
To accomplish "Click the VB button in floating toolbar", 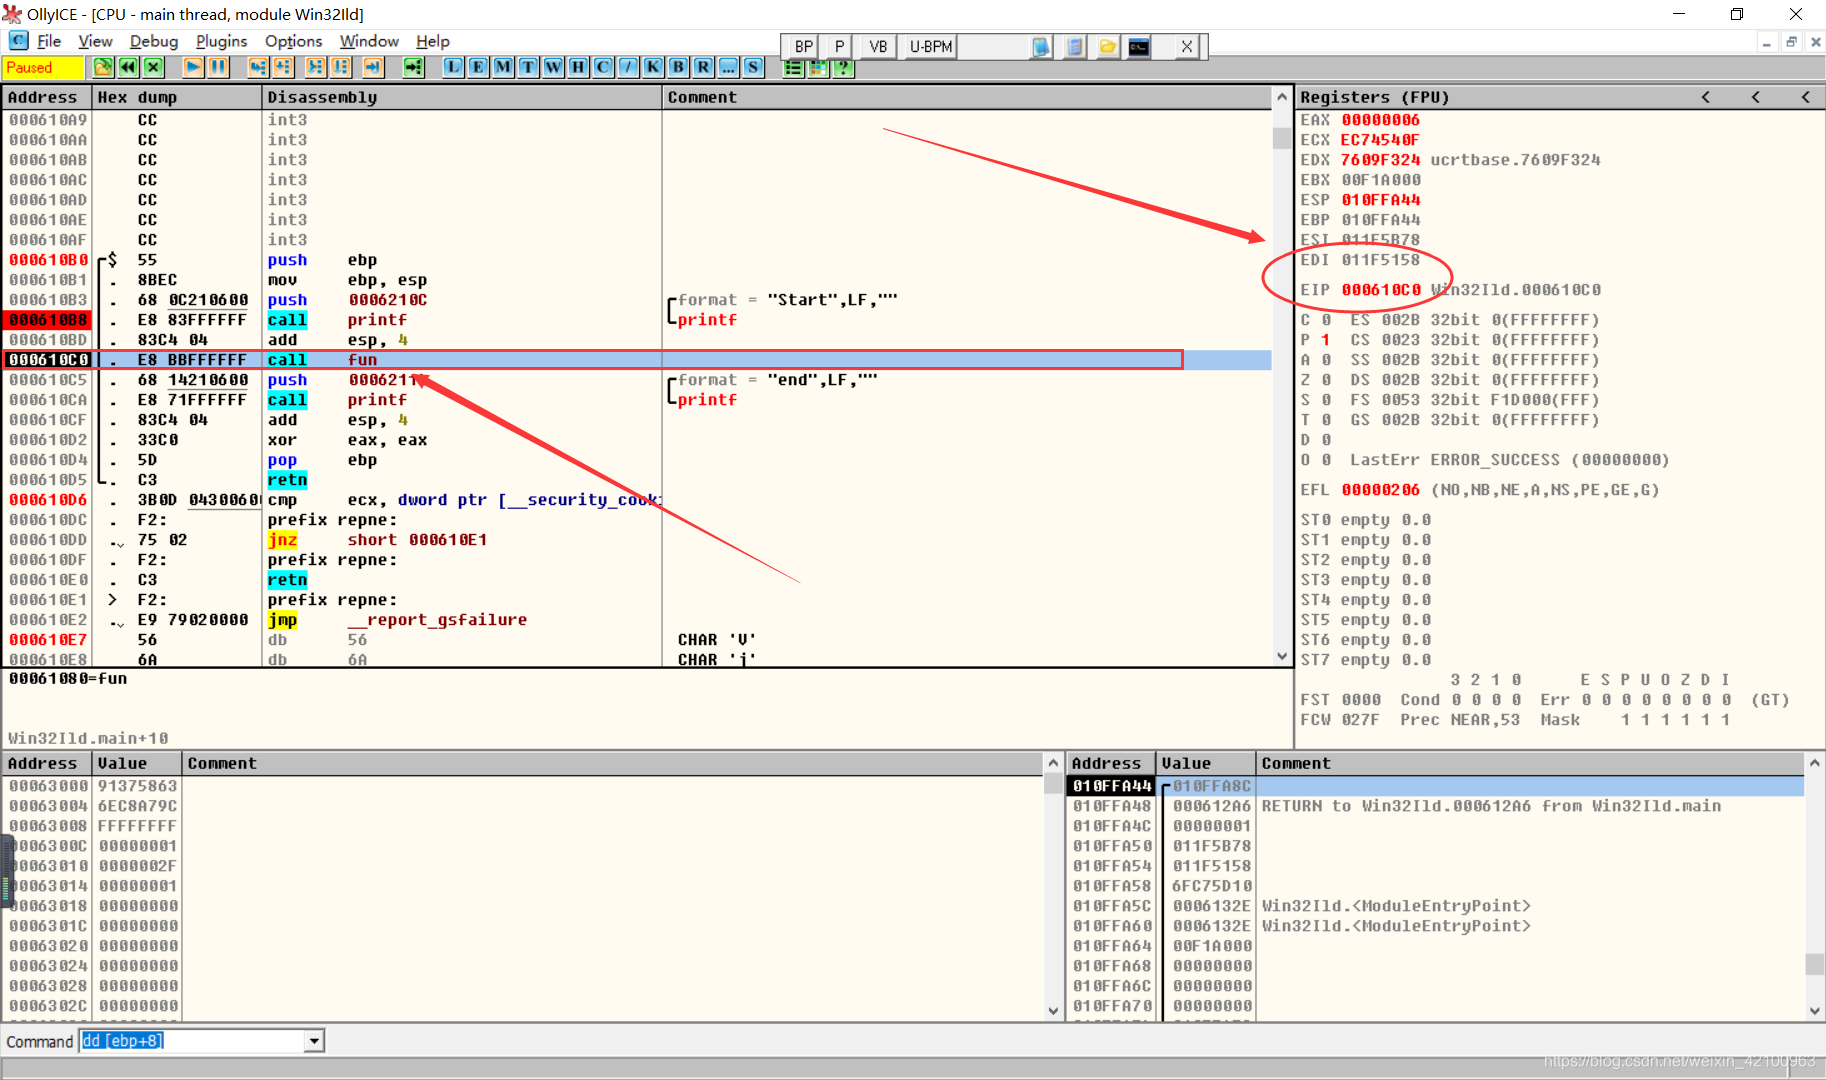I will tap(878, 46).
